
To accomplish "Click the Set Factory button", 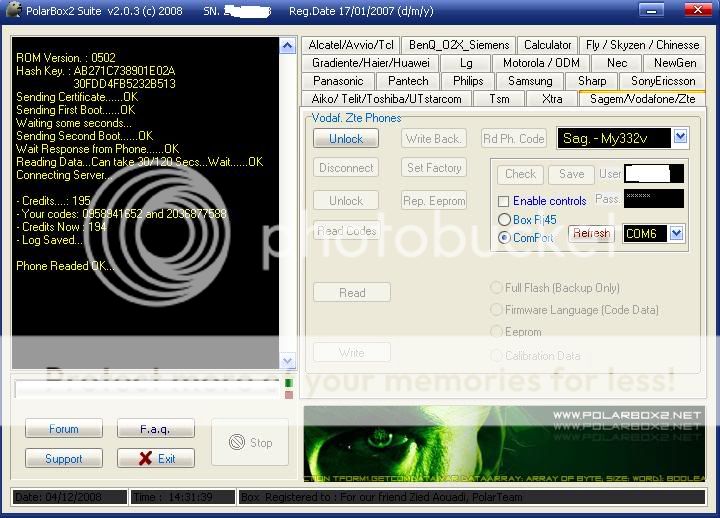I will (433, 168).
